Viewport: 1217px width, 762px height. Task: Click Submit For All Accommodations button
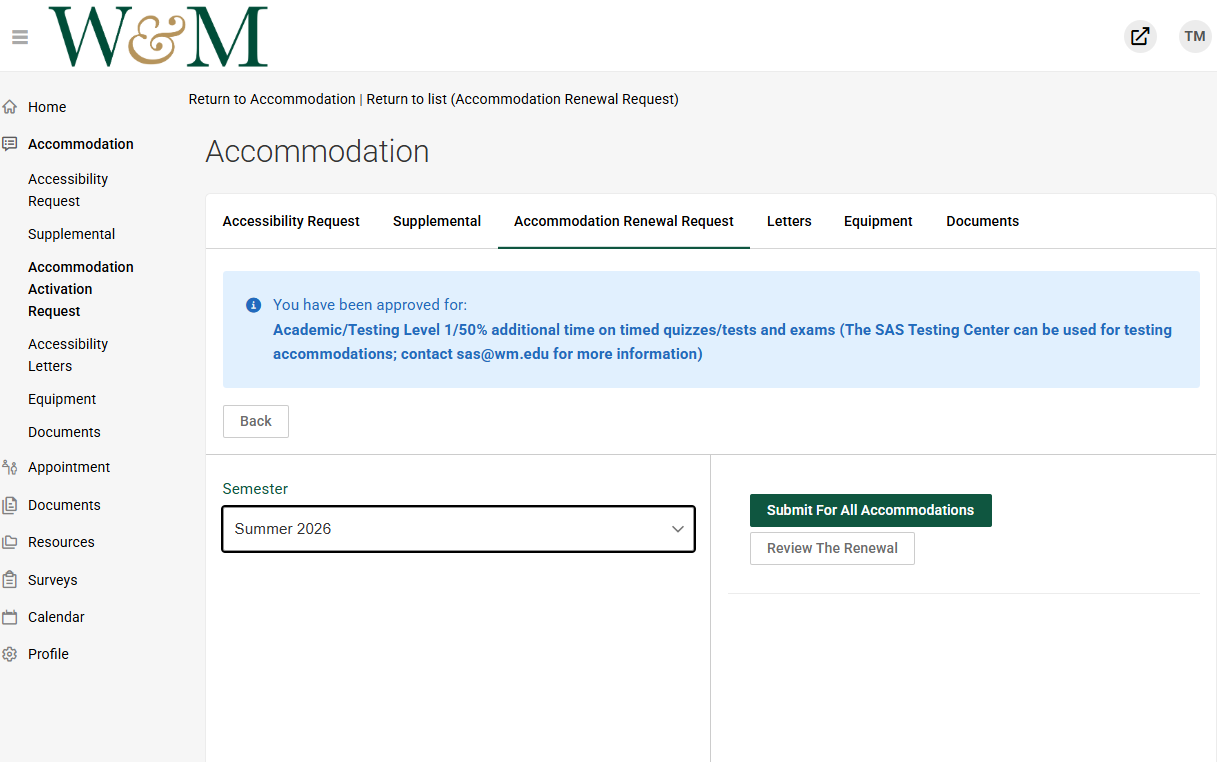[871, 510]
